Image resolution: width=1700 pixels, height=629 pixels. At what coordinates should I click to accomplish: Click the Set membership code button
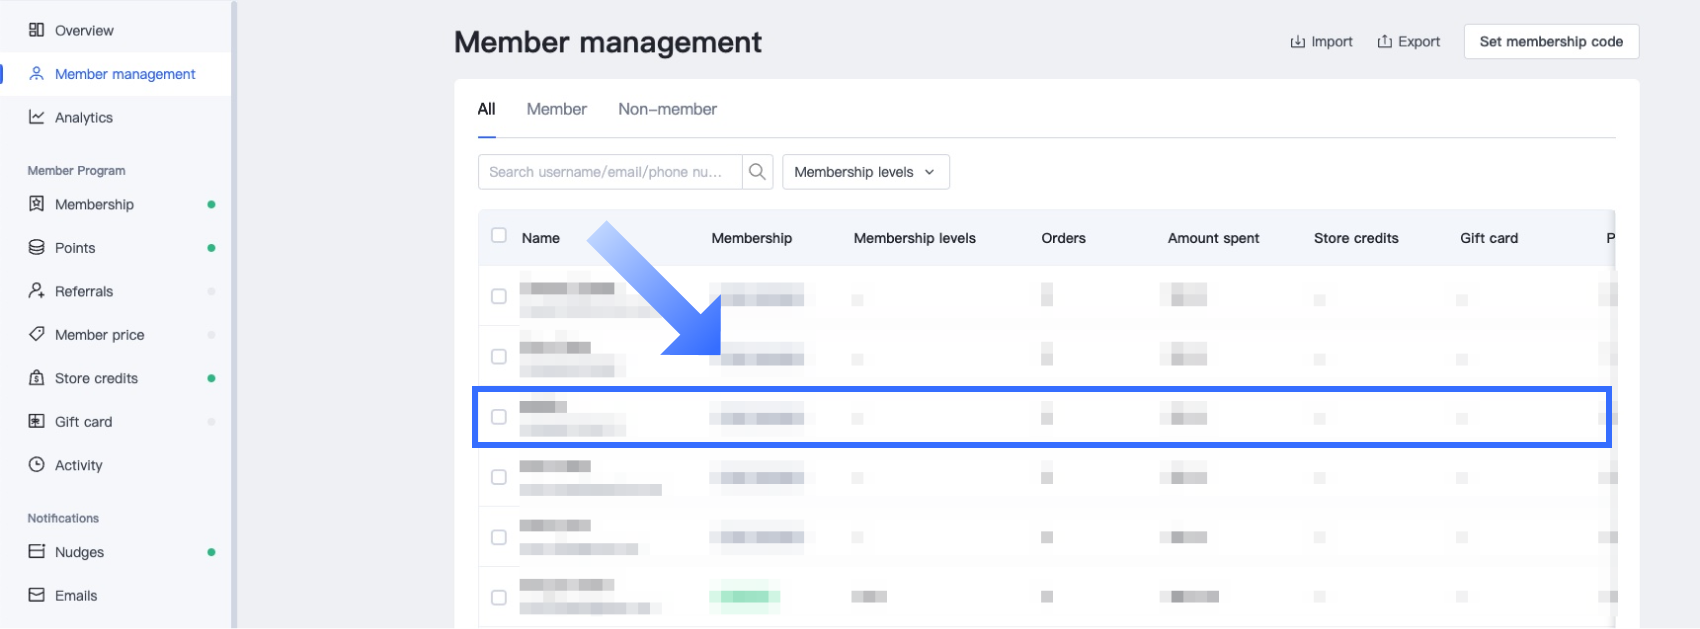(x=1550, y=42)
